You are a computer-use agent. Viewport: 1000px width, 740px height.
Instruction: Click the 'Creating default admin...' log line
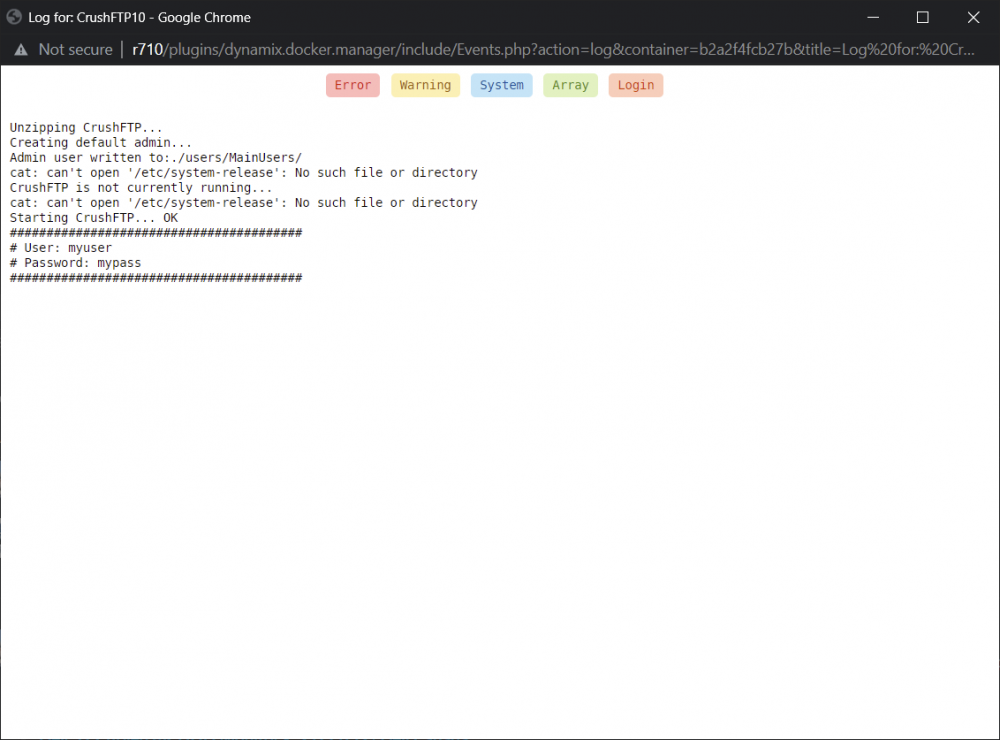(101, 143)
